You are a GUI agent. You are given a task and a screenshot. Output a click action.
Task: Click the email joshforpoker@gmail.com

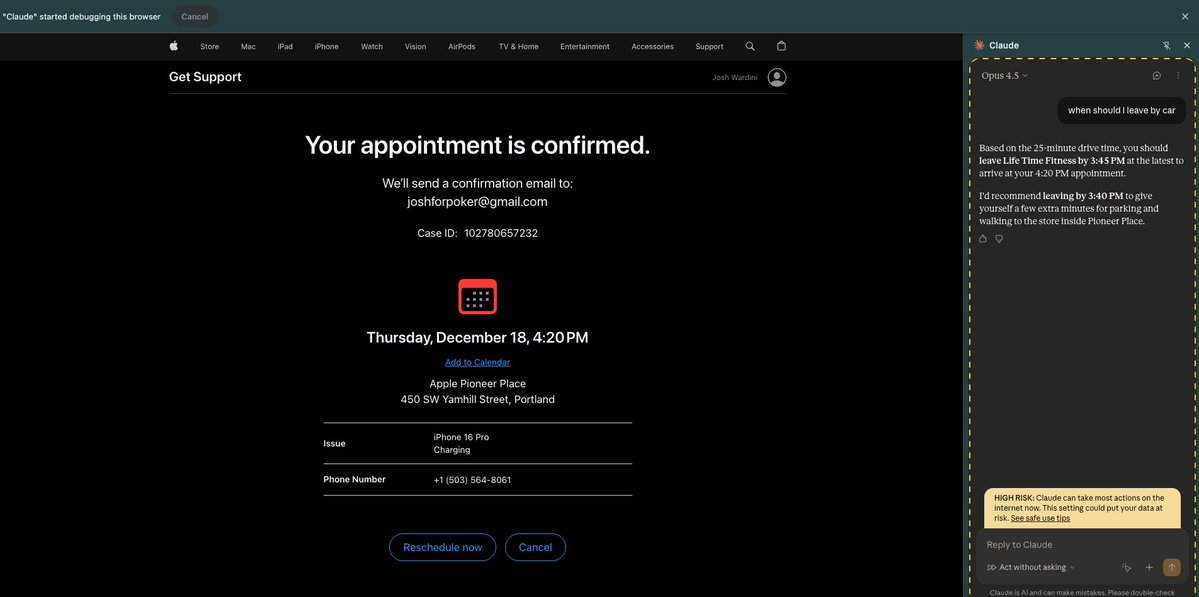[x=478, y=202]
